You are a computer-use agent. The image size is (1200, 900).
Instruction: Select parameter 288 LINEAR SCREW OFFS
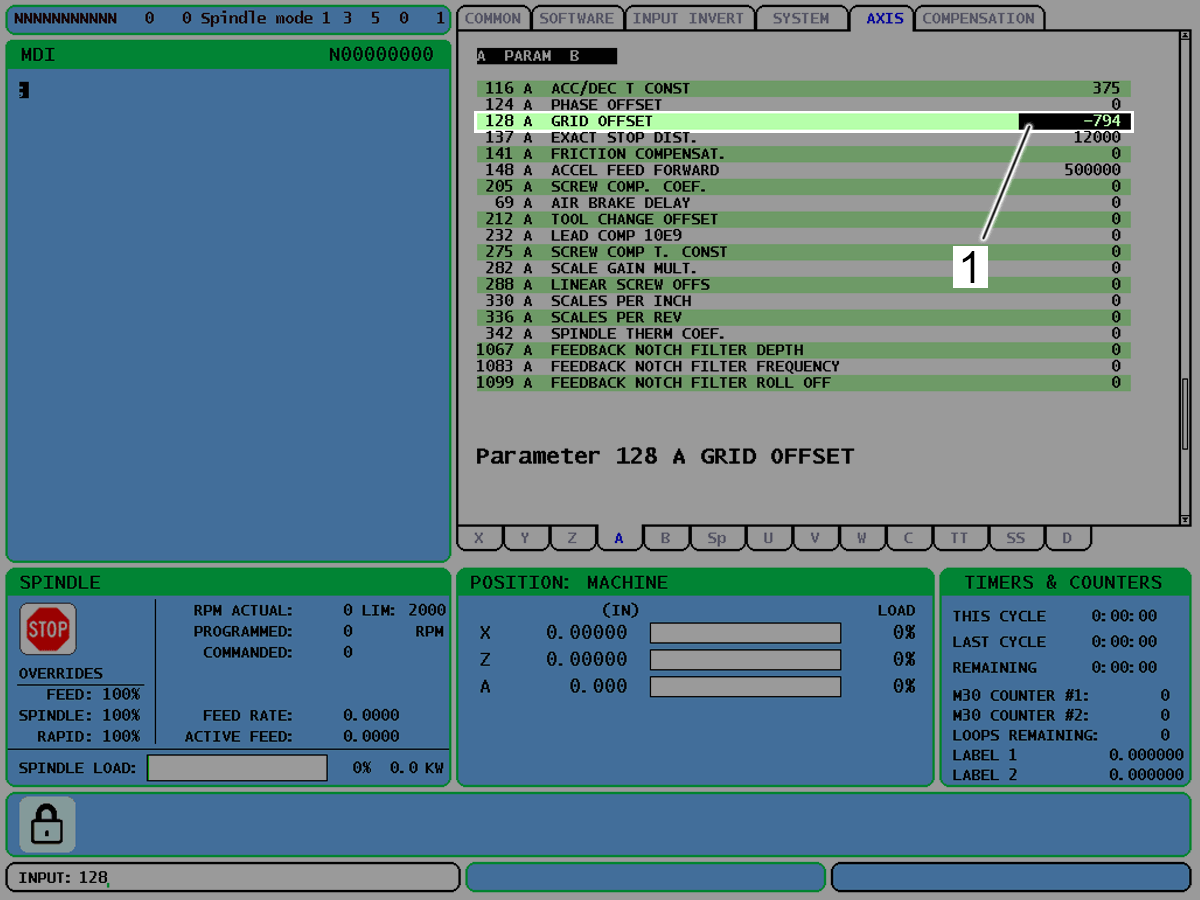click(x=803, y=285)
